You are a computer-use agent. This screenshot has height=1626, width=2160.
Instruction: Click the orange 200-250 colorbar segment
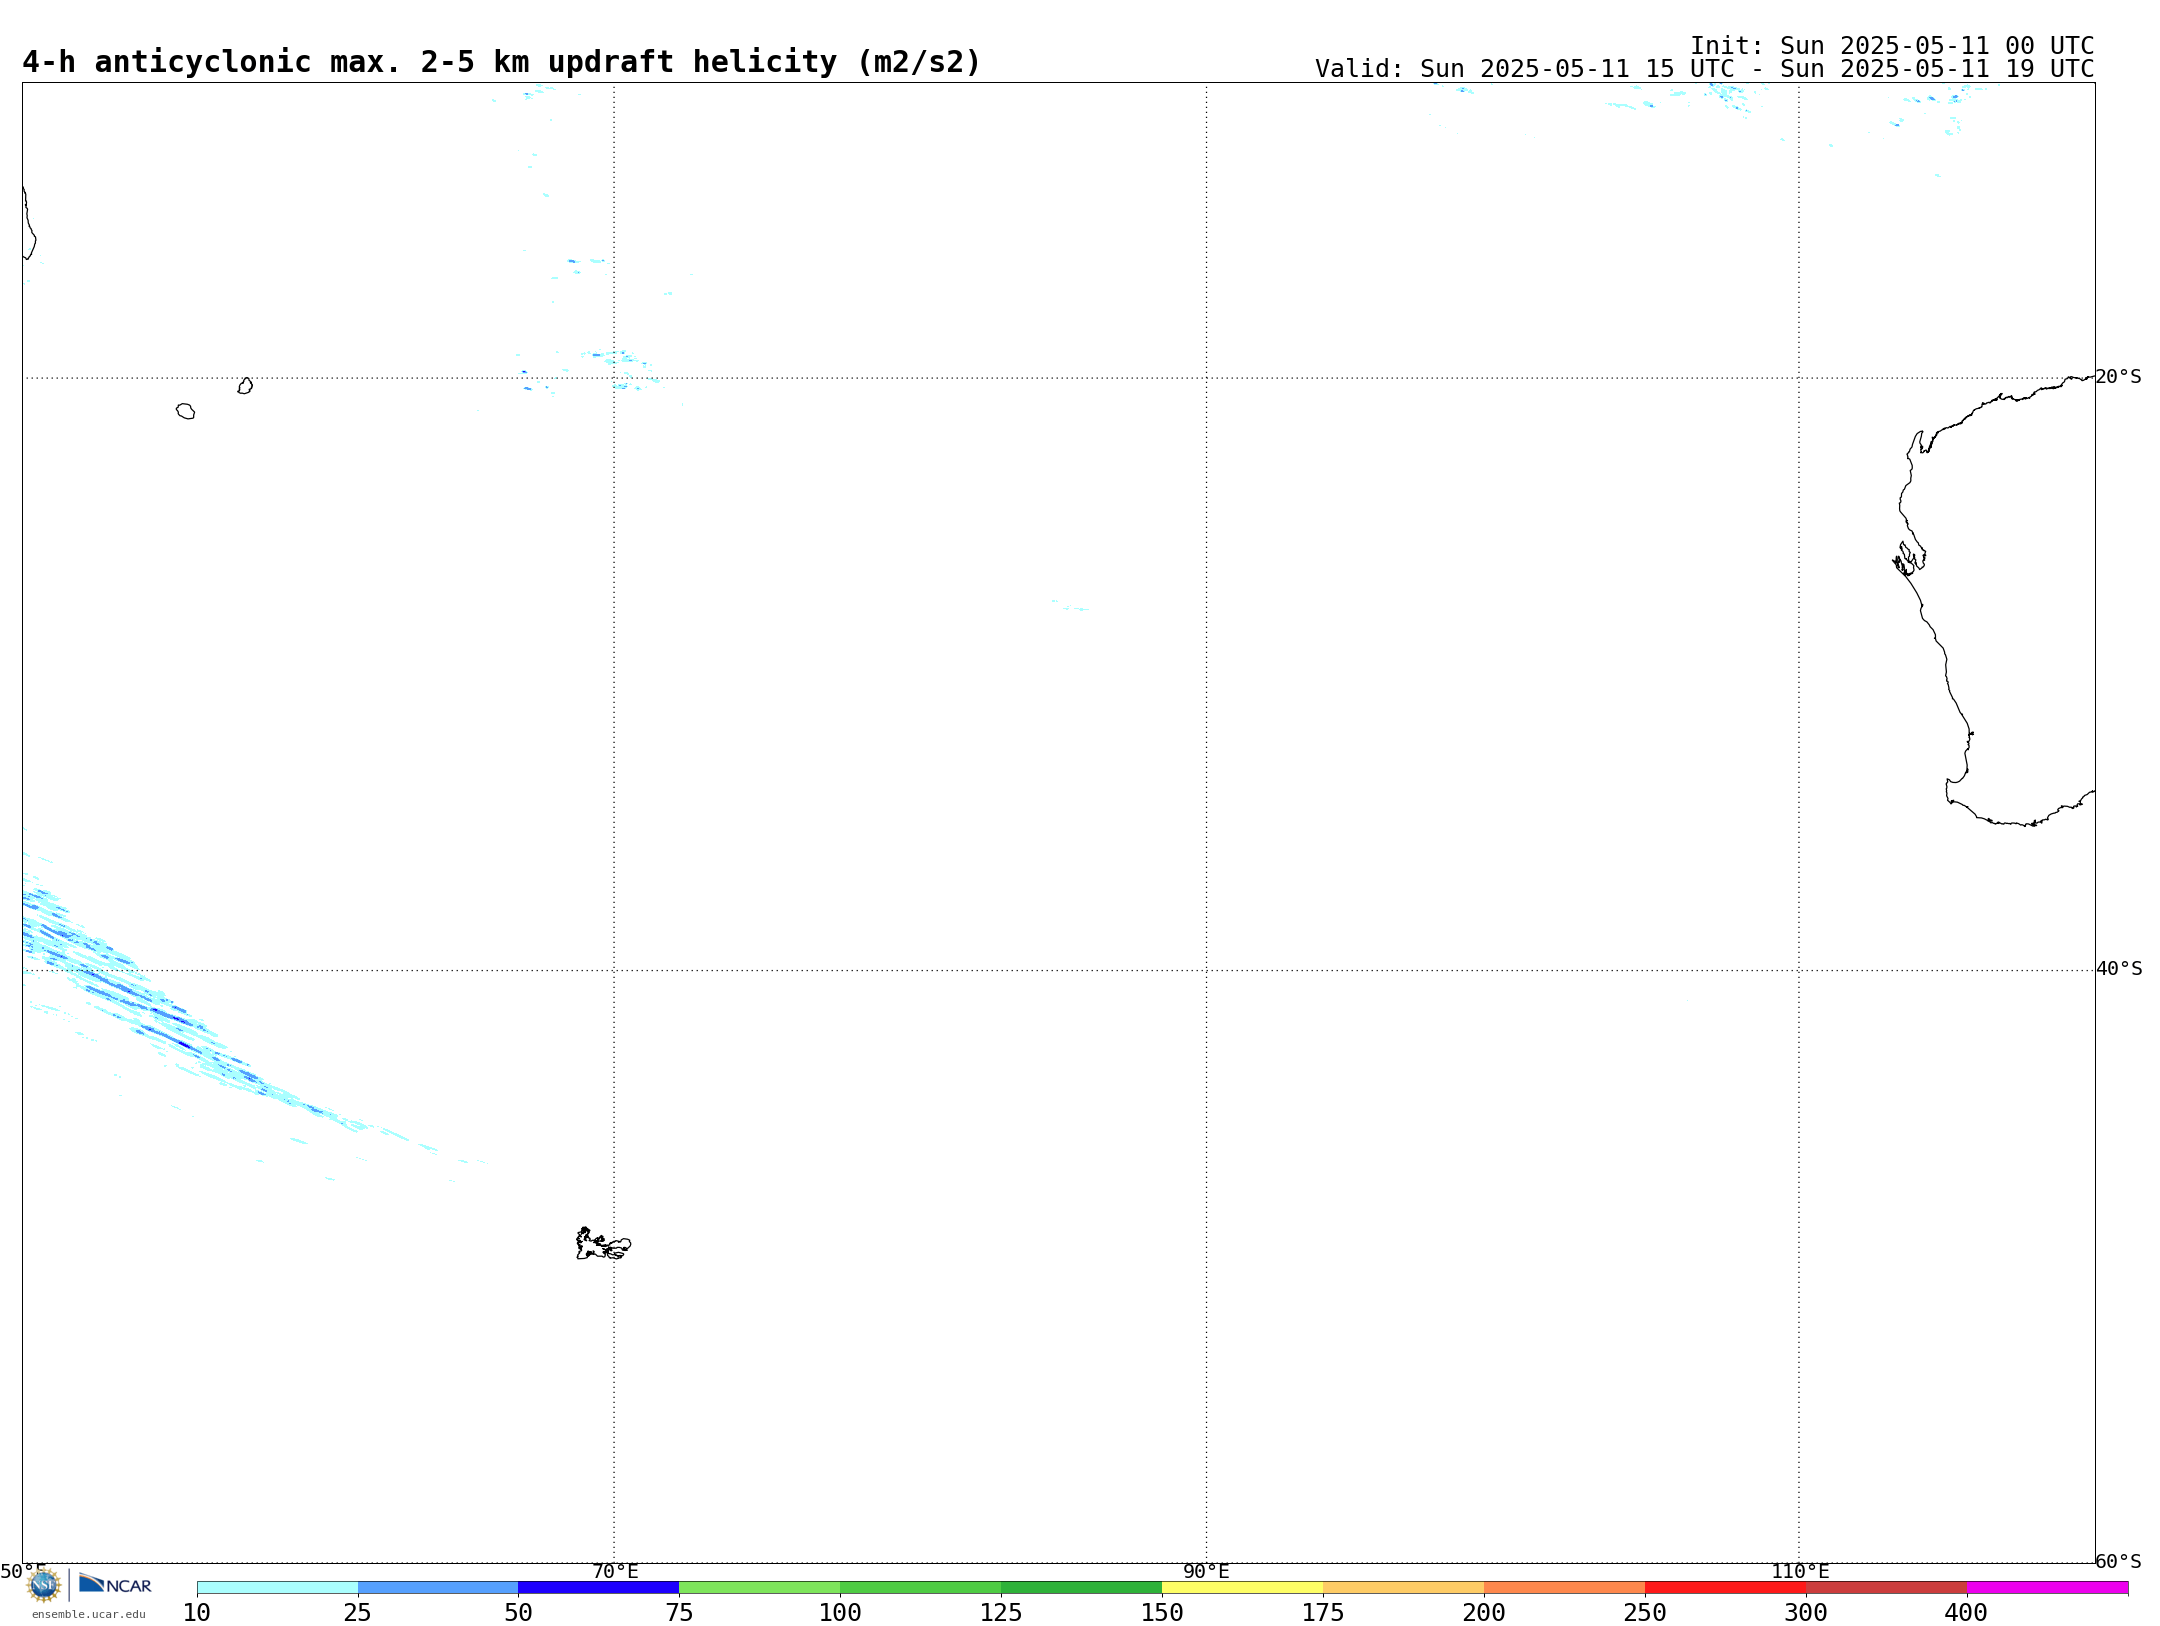1565,1588
